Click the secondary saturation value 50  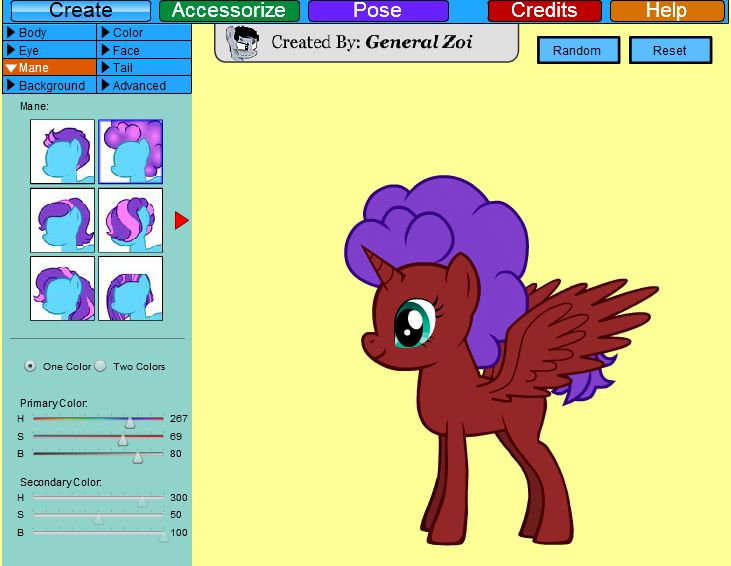click(x=176, y=515)
